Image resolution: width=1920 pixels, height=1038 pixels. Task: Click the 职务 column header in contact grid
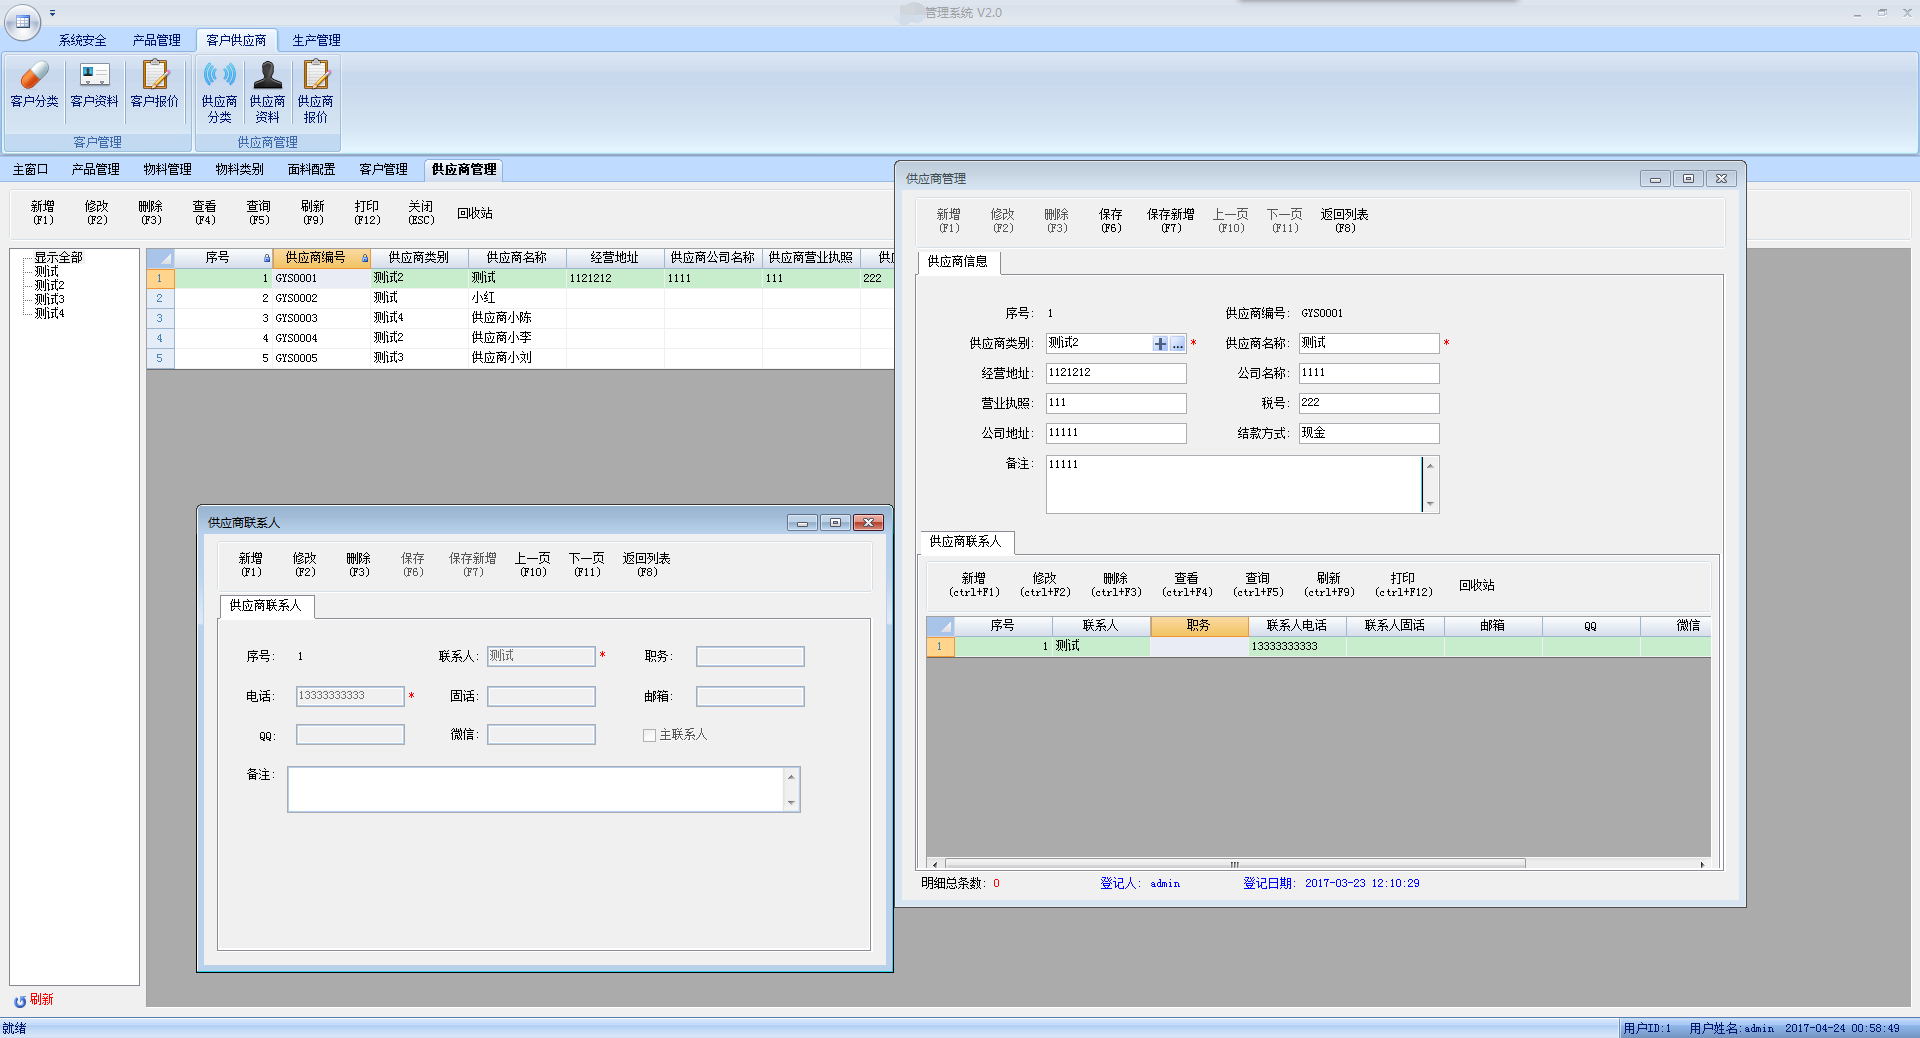point(1199,626)
